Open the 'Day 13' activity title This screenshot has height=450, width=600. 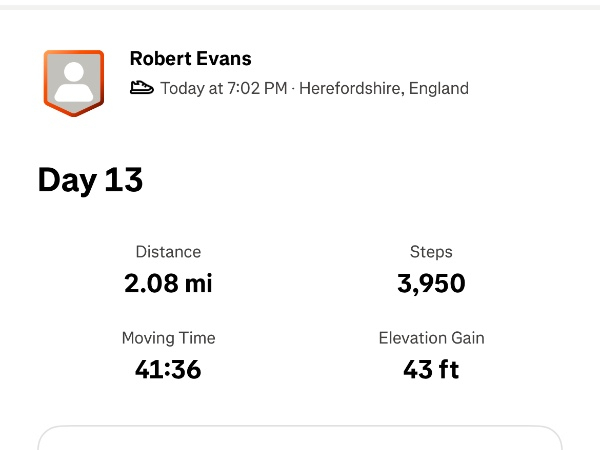click(x=91, y=180)
